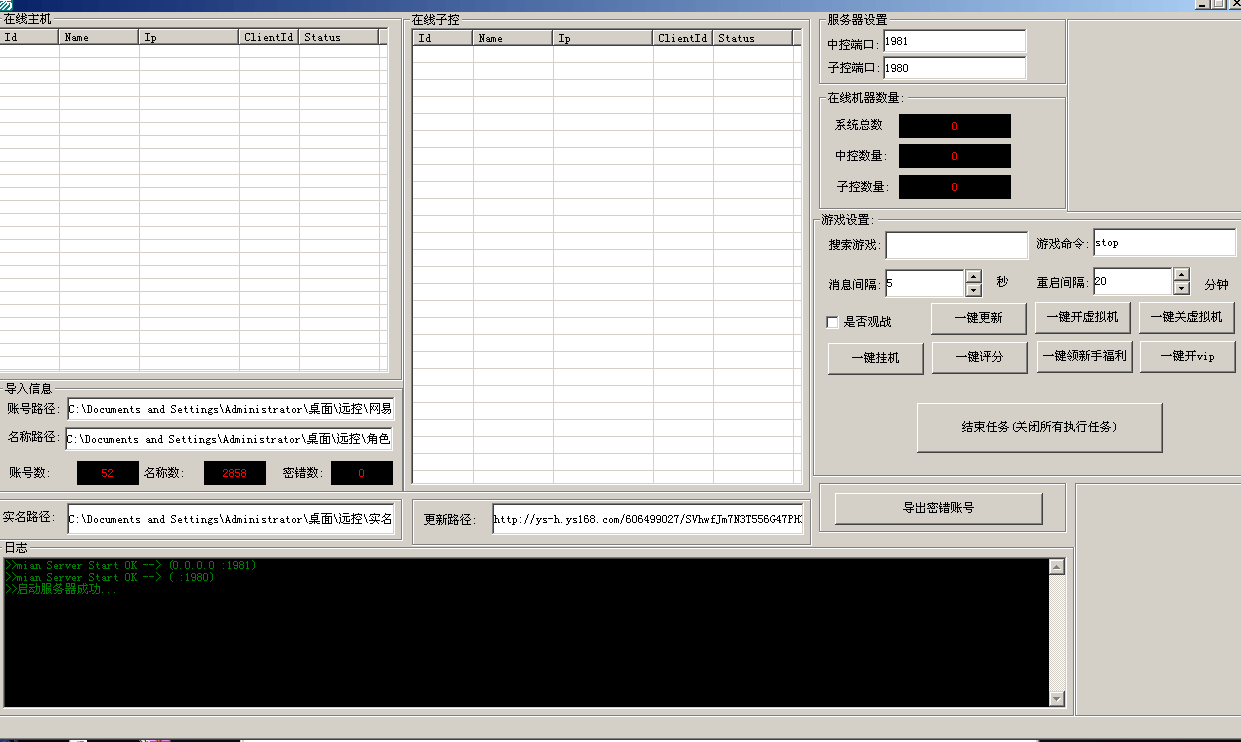End all tasks with 结束任务 button

(1039, 428)
